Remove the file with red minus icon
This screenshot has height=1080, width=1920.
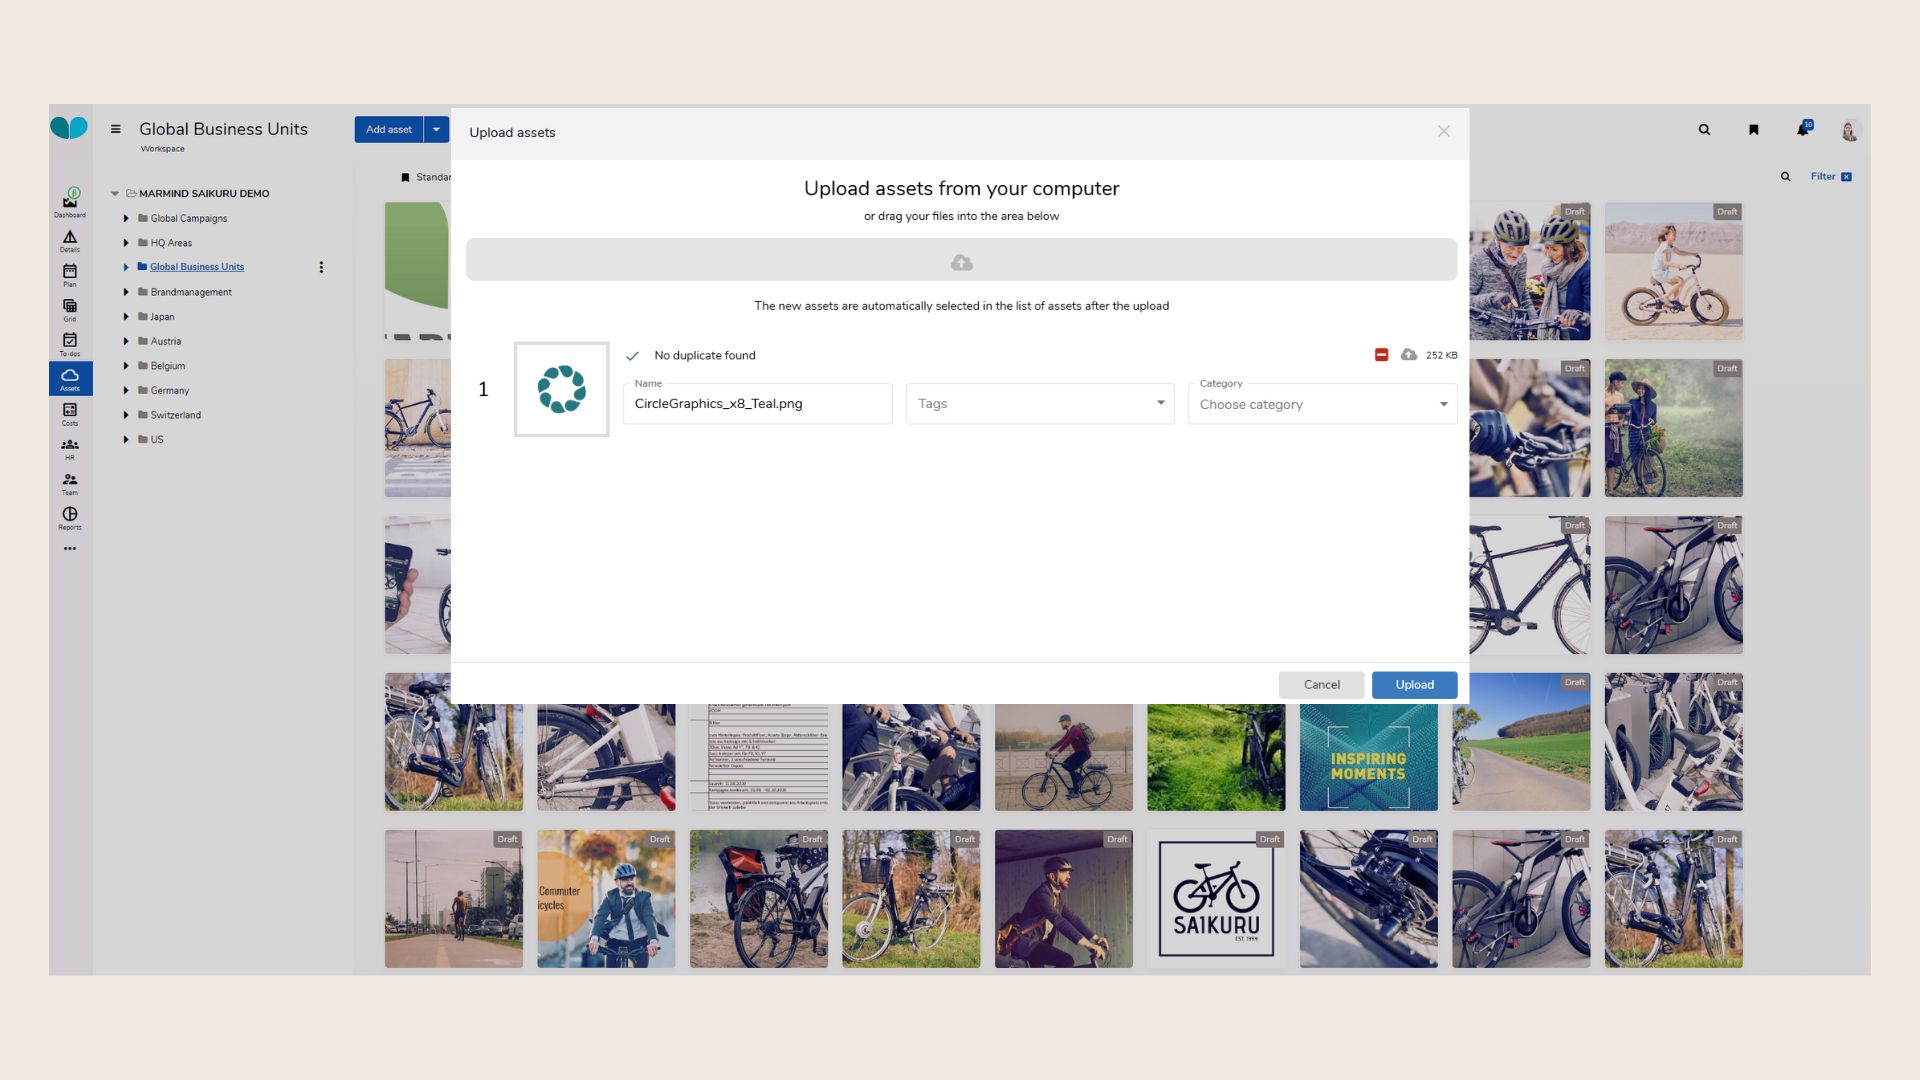[1381, 355]
